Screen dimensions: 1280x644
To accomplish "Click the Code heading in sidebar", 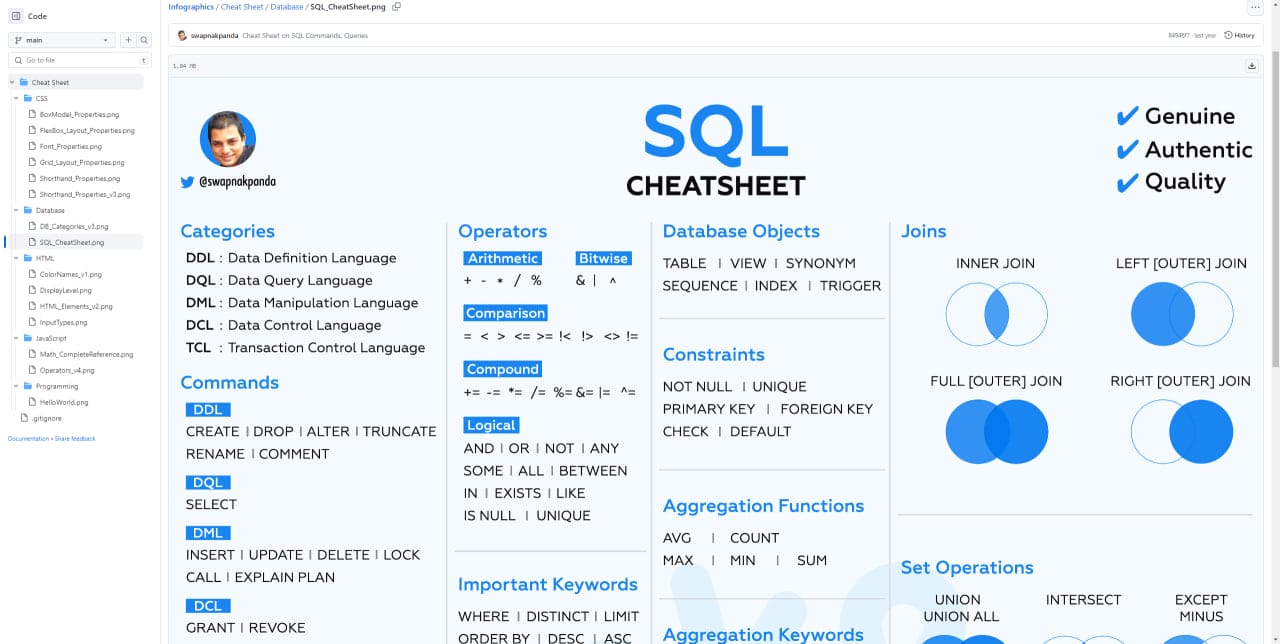I will pos(37,16).
